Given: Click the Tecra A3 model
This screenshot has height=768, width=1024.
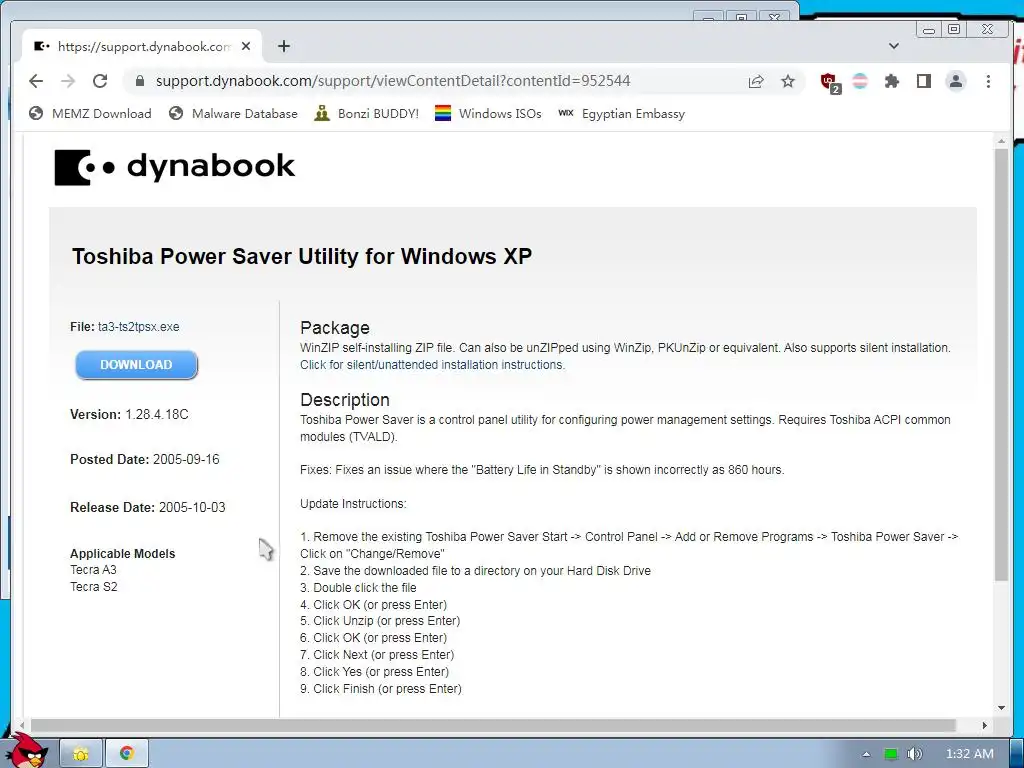Looking at the screenshot, I should [93, 569].
